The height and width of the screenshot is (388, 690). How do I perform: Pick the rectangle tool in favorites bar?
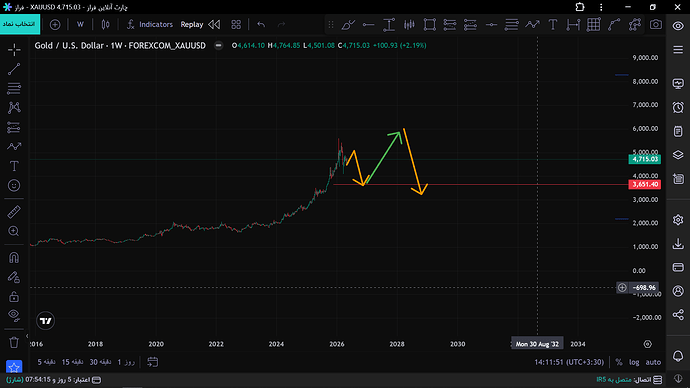pyautogui.click(x=429, y=25)
